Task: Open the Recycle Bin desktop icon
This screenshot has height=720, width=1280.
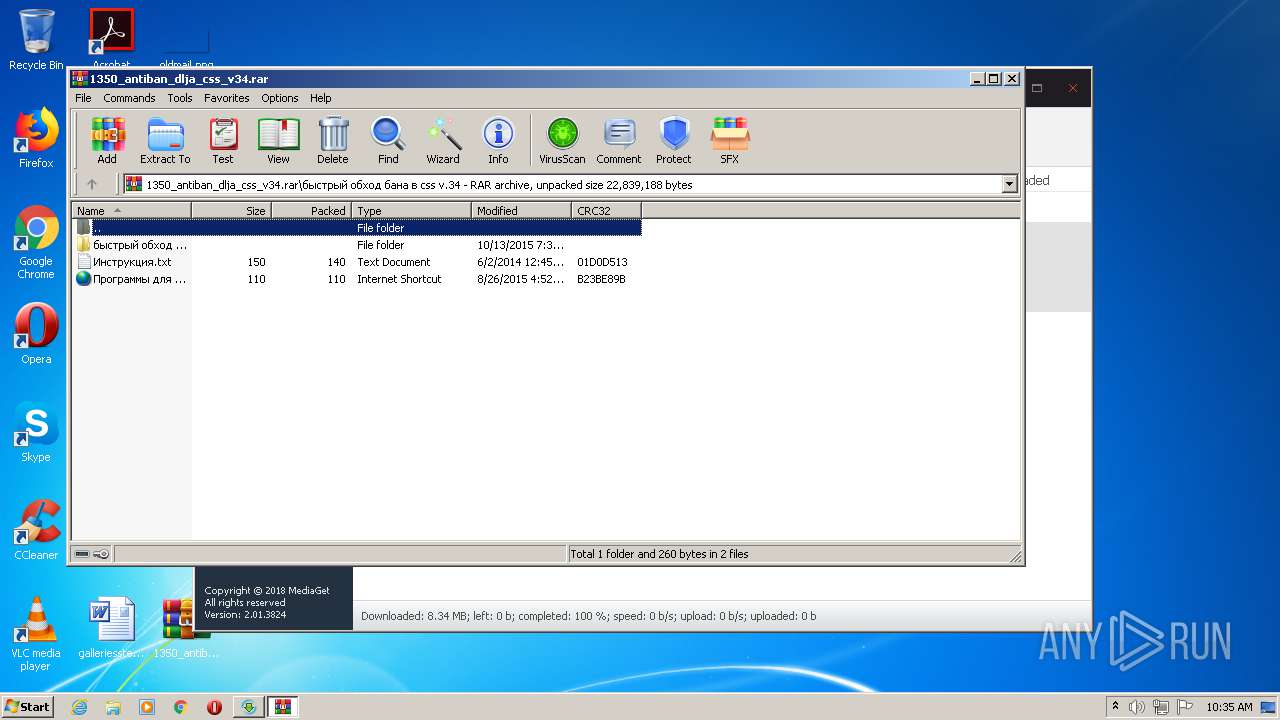Action: pyautogui.click(x=36, y=40)
